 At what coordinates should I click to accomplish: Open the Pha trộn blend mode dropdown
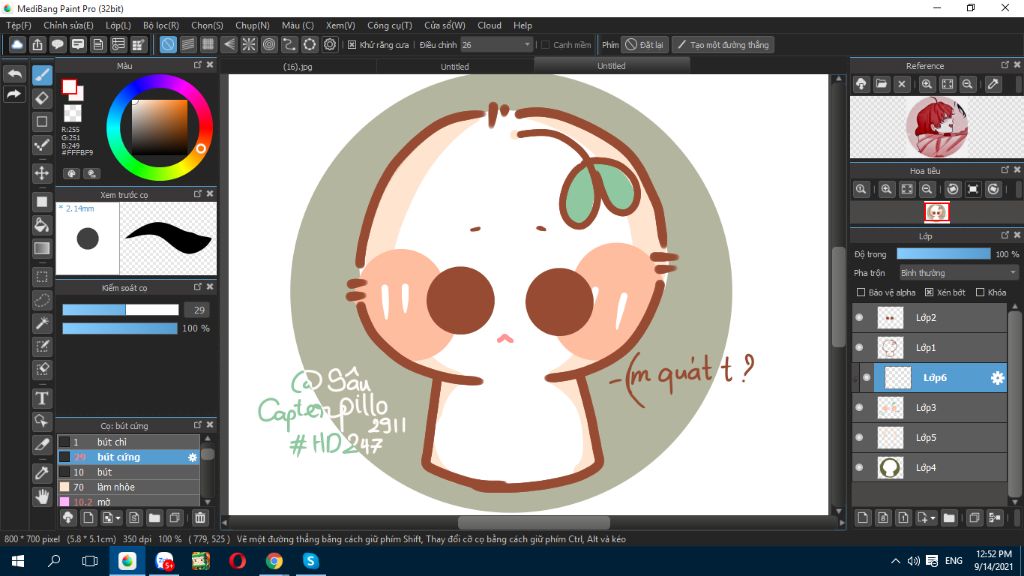click(x=958, y=273)
